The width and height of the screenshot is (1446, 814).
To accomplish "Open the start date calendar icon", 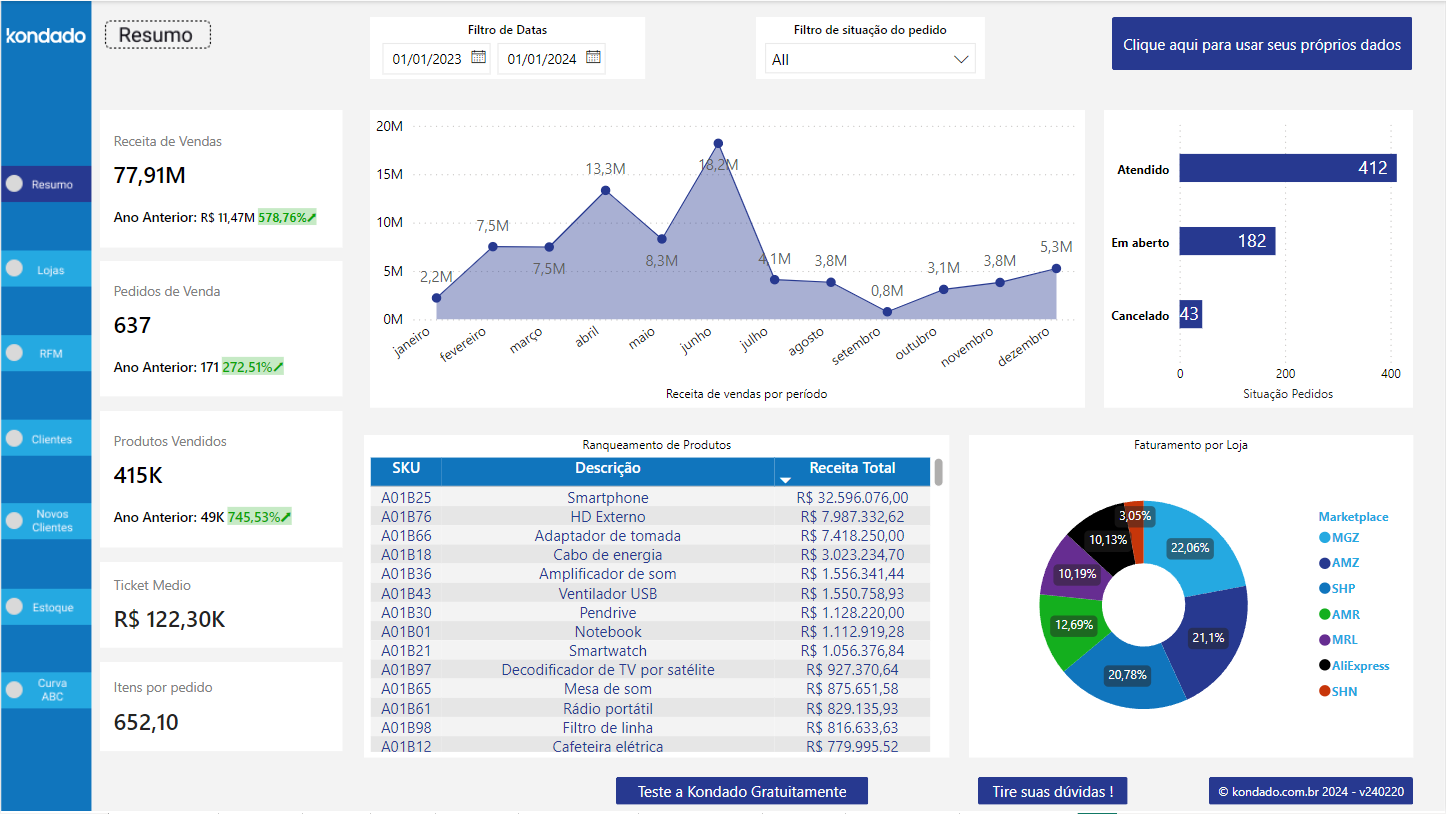I will coord(481,57).
